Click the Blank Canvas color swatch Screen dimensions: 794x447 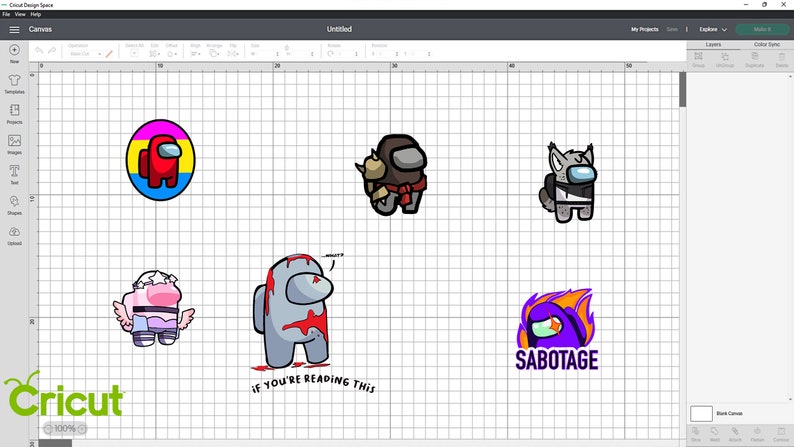click(x=701, y=414)
